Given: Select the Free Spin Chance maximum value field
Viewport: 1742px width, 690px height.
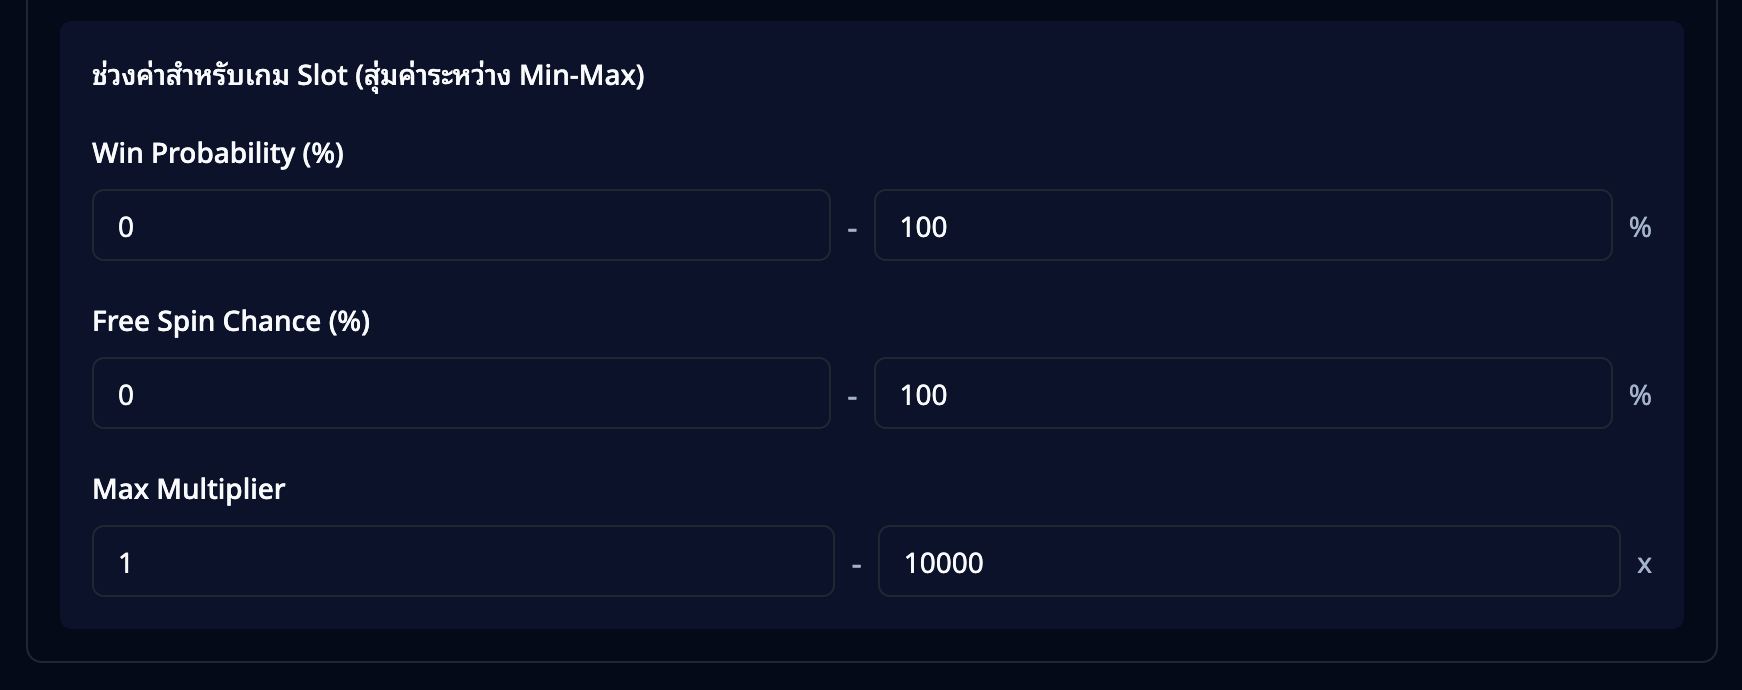Looking at the screenshot, I should coord(1243,394).
